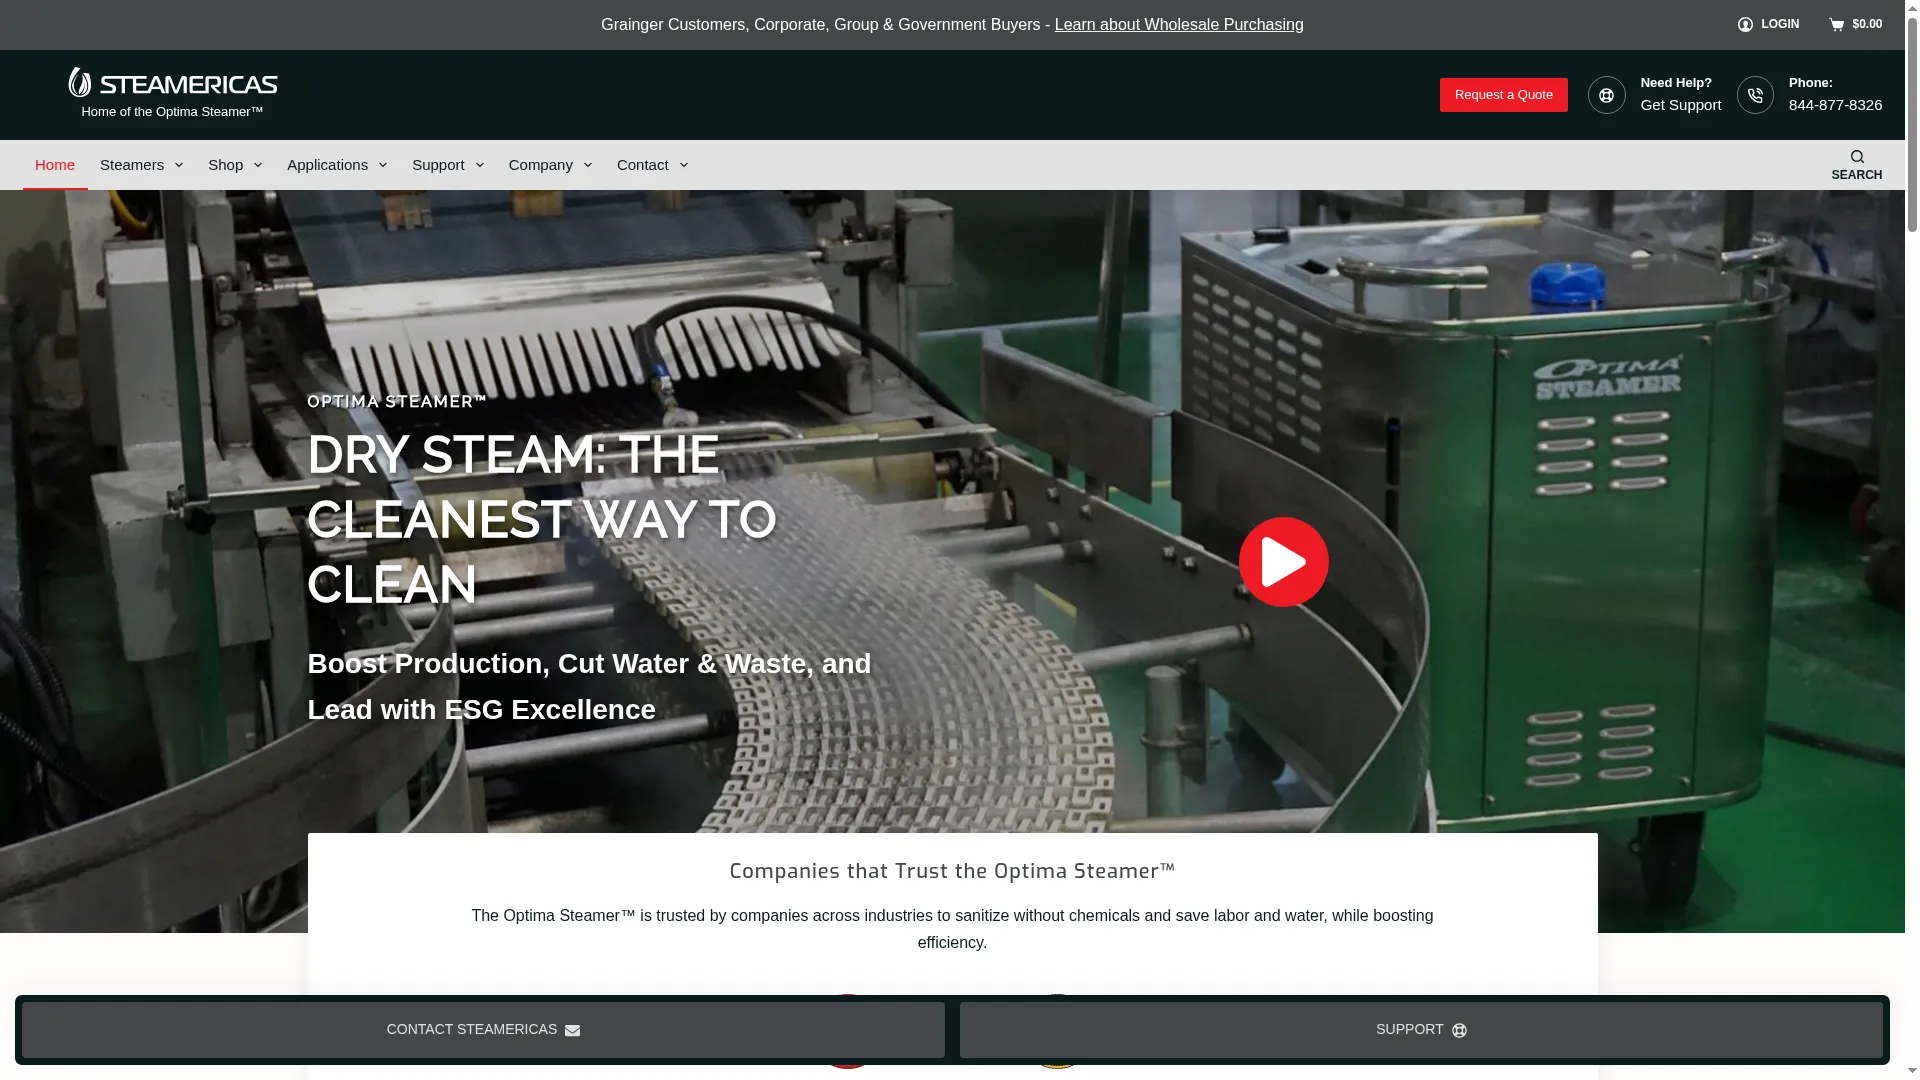Open the shopping cart icon
The height and width of the screenshot is (1080, 1920).
coord(1837,24)
